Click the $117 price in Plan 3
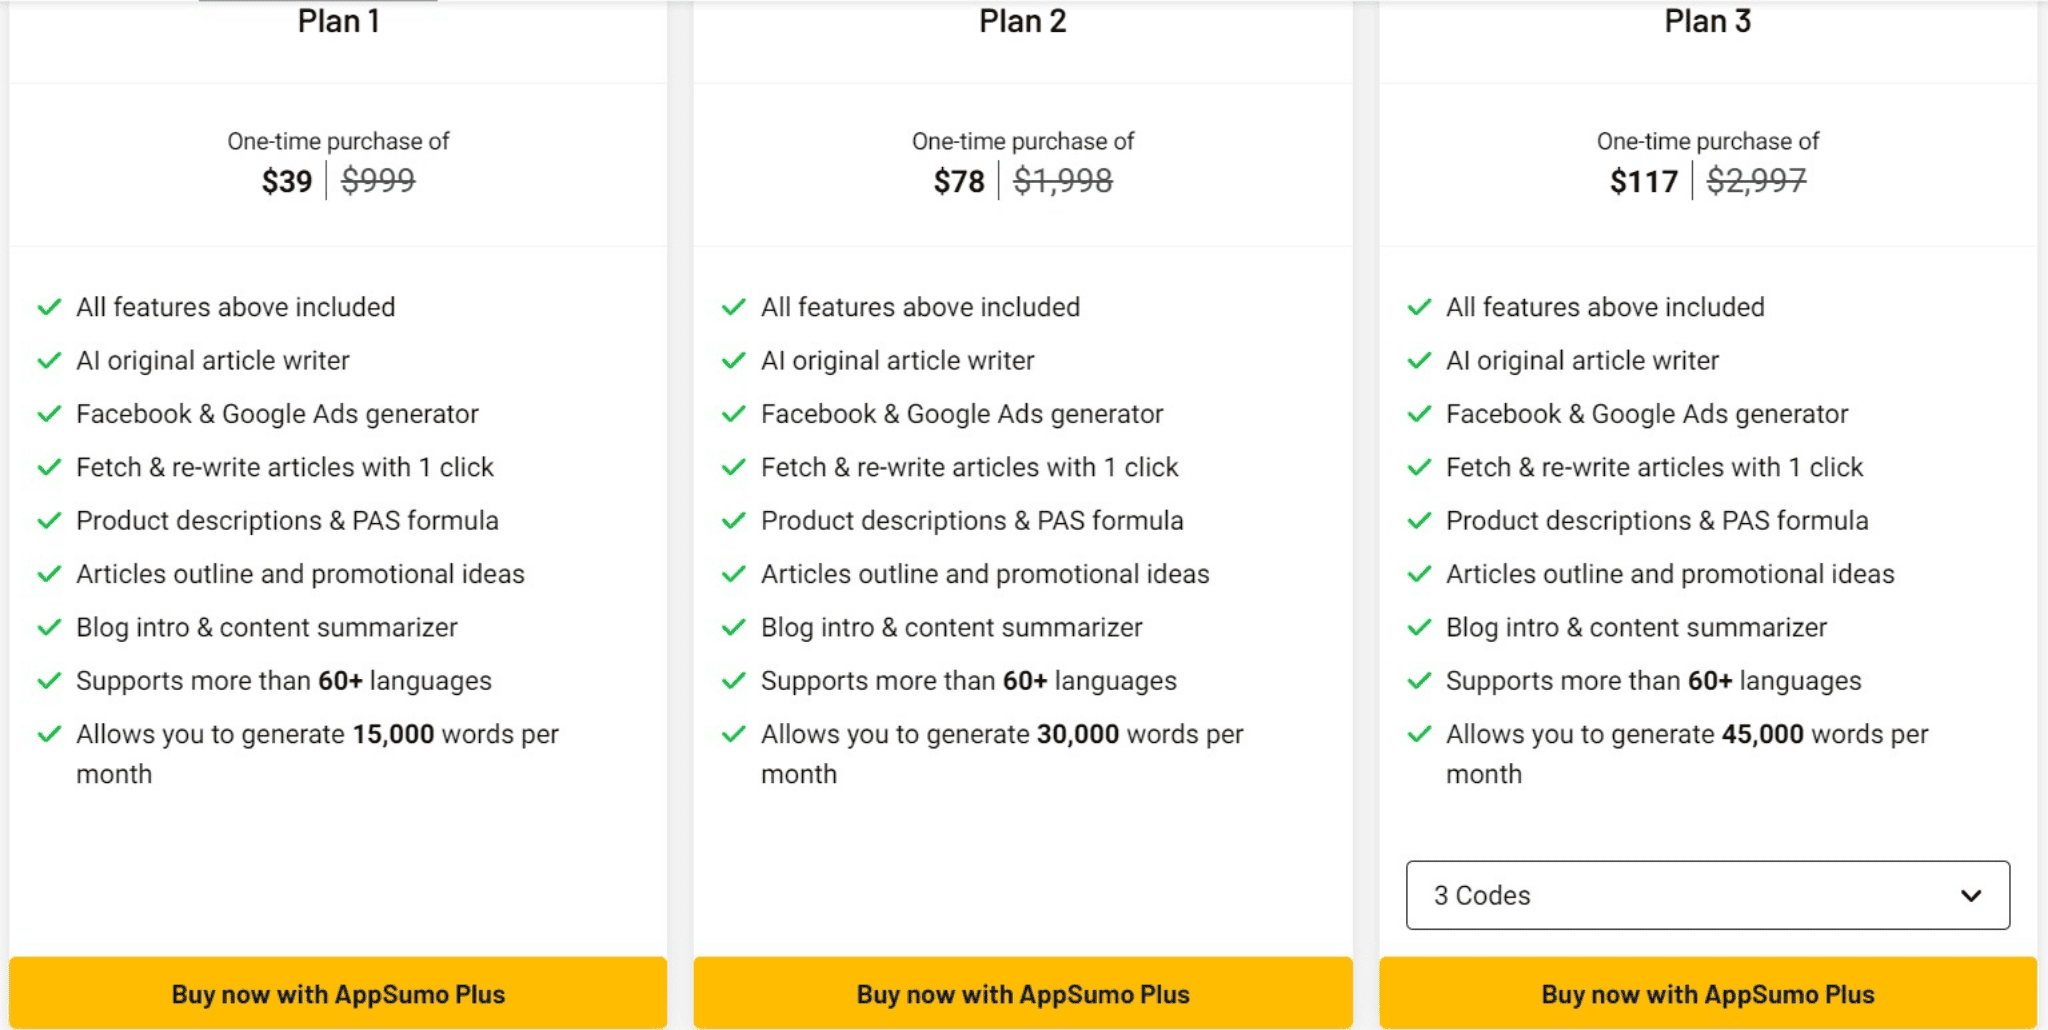 click(x=1644, y=181)
